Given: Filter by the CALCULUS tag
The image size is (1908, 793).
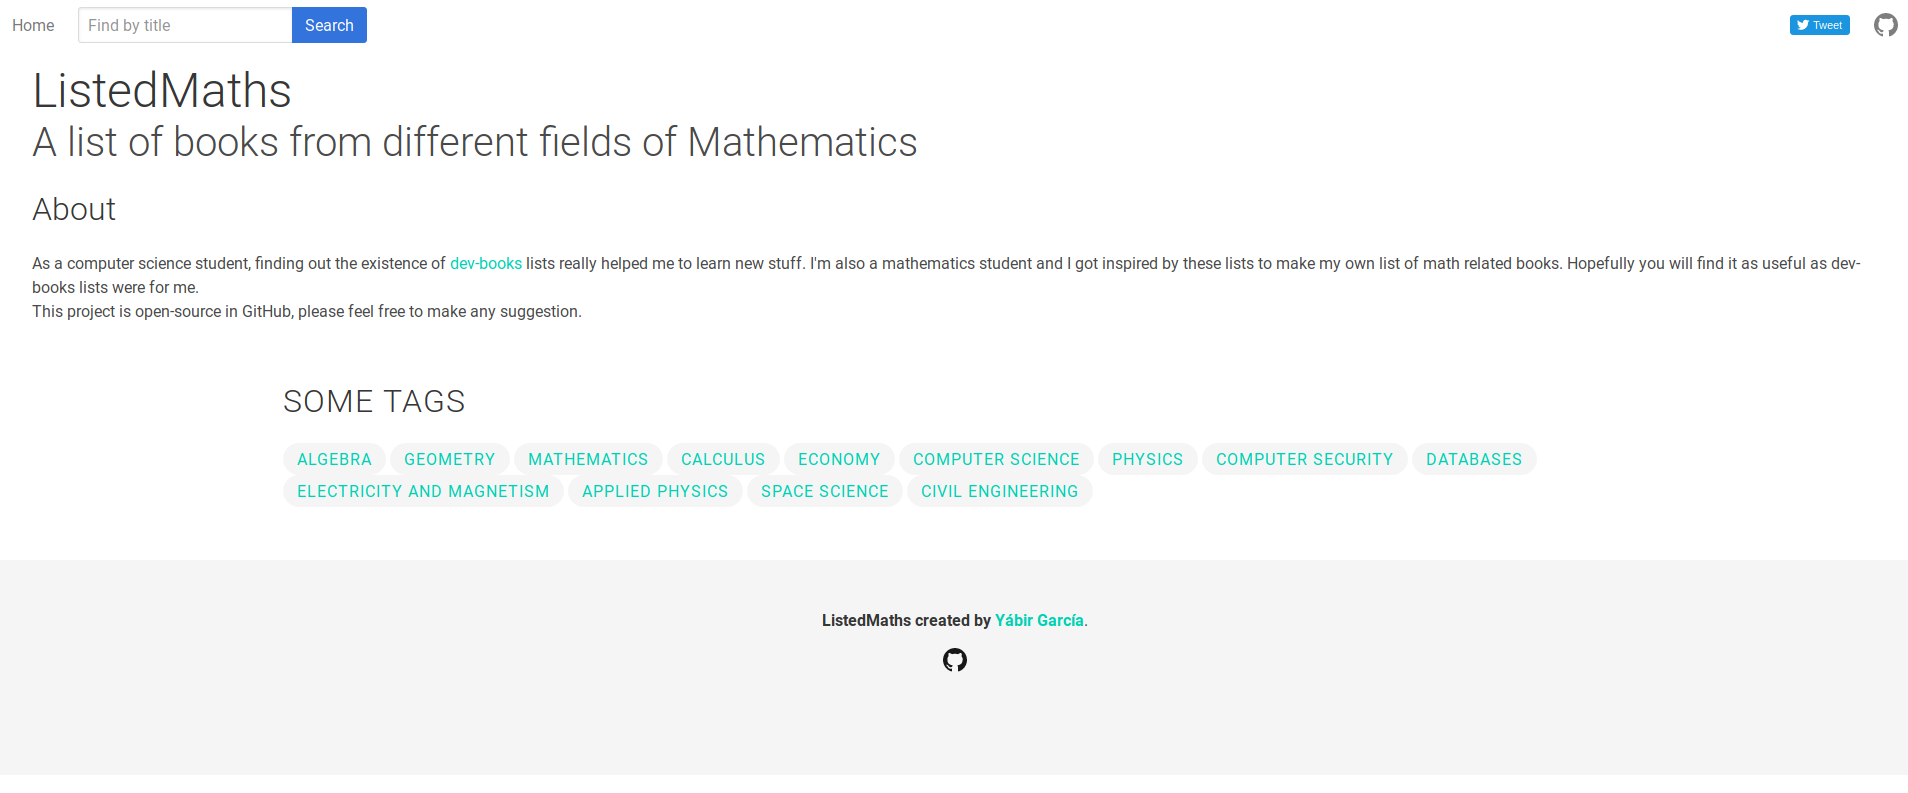Looking at the screenshot, I should point(722,459).
